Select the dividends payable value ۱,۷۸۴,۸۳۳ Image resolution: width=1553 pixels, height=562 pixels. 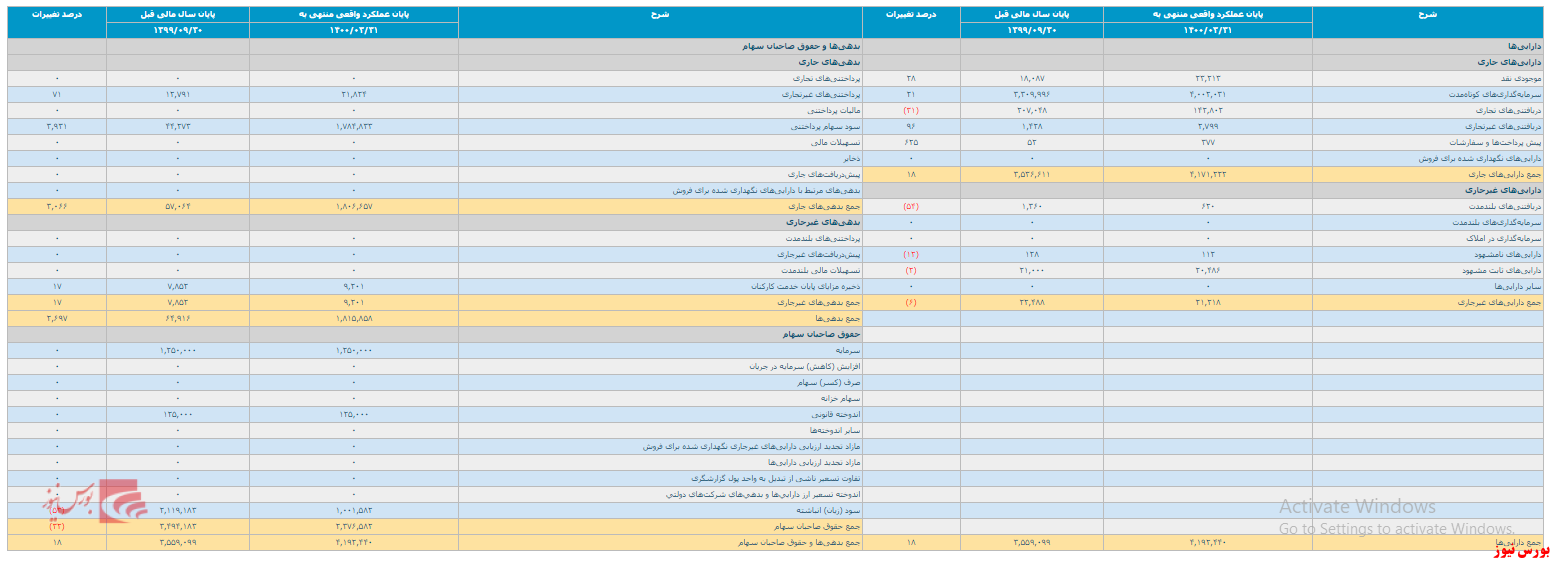tap(354, 126)
